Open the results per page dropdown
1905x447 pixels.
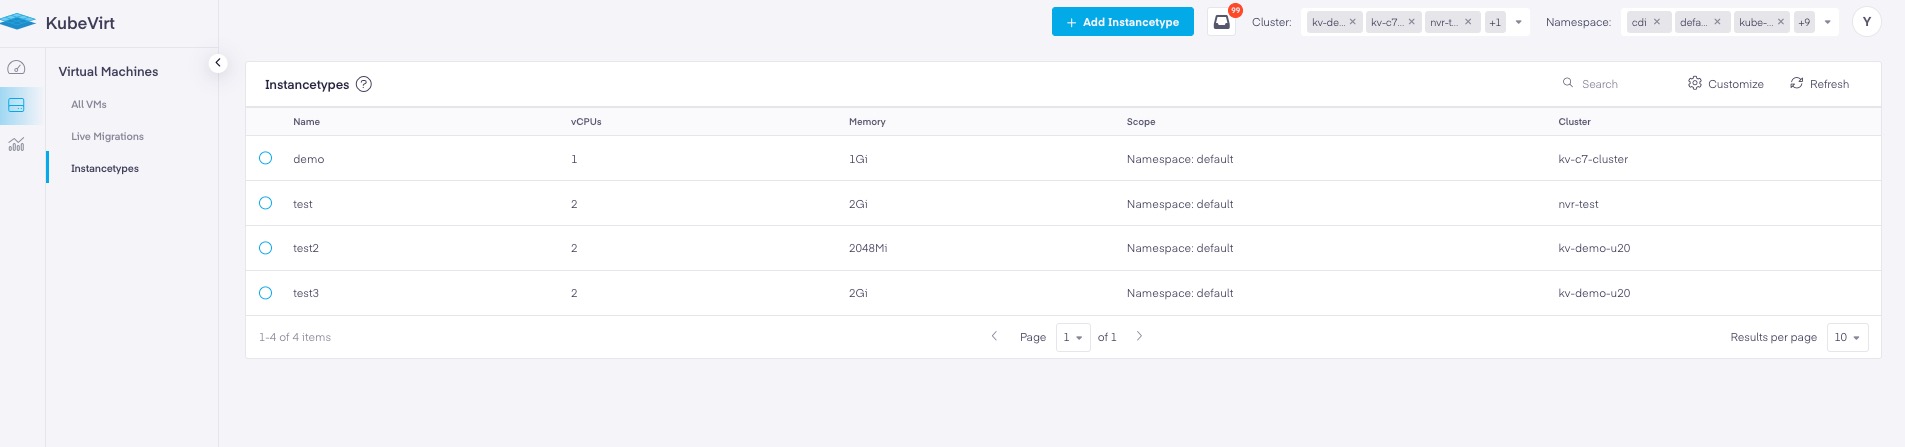click(x=1847, y=337)
